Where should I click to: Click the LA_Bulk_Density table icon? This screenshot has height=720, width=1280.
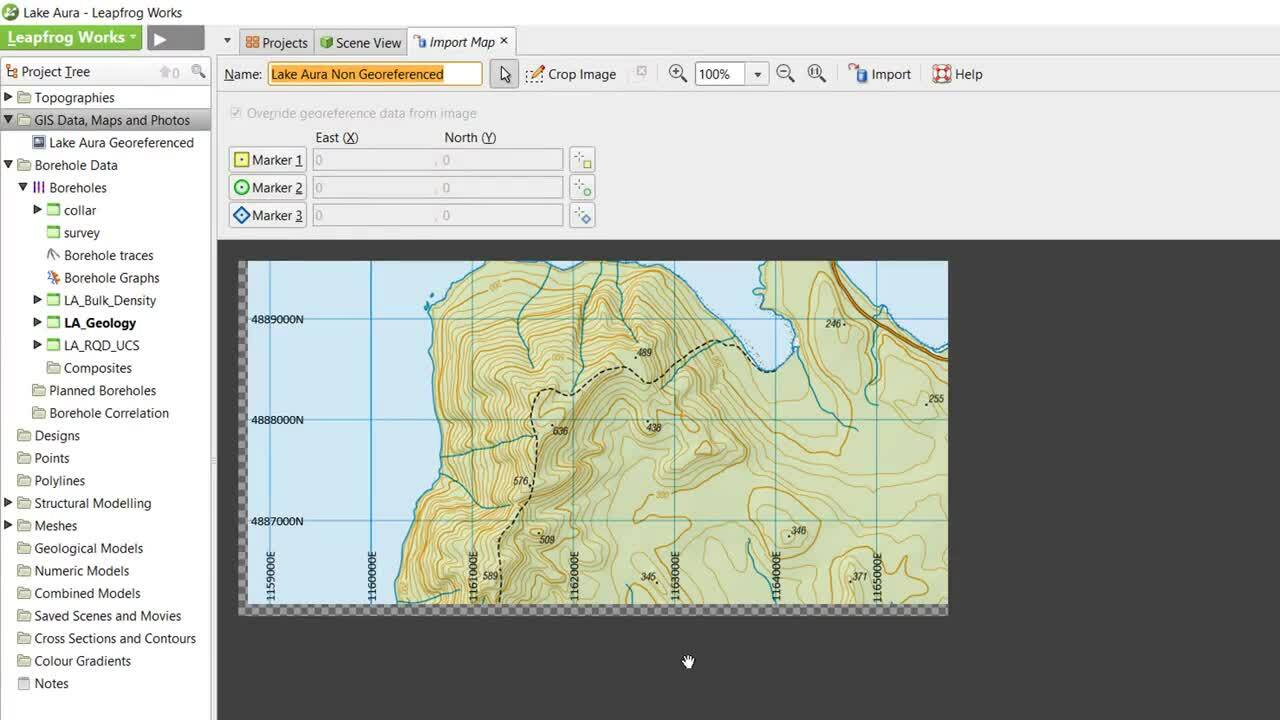(x=54, y=300)
